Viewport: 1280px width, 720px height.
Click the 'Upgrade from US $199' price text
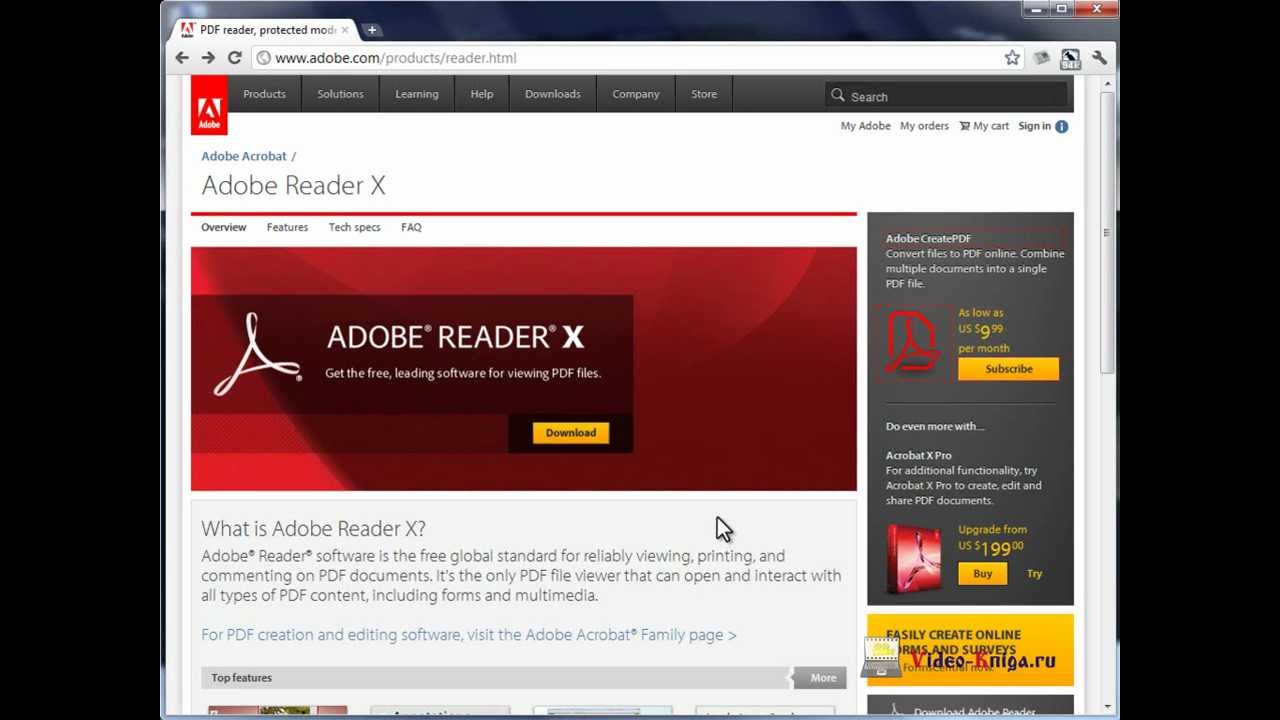(992, 539)
